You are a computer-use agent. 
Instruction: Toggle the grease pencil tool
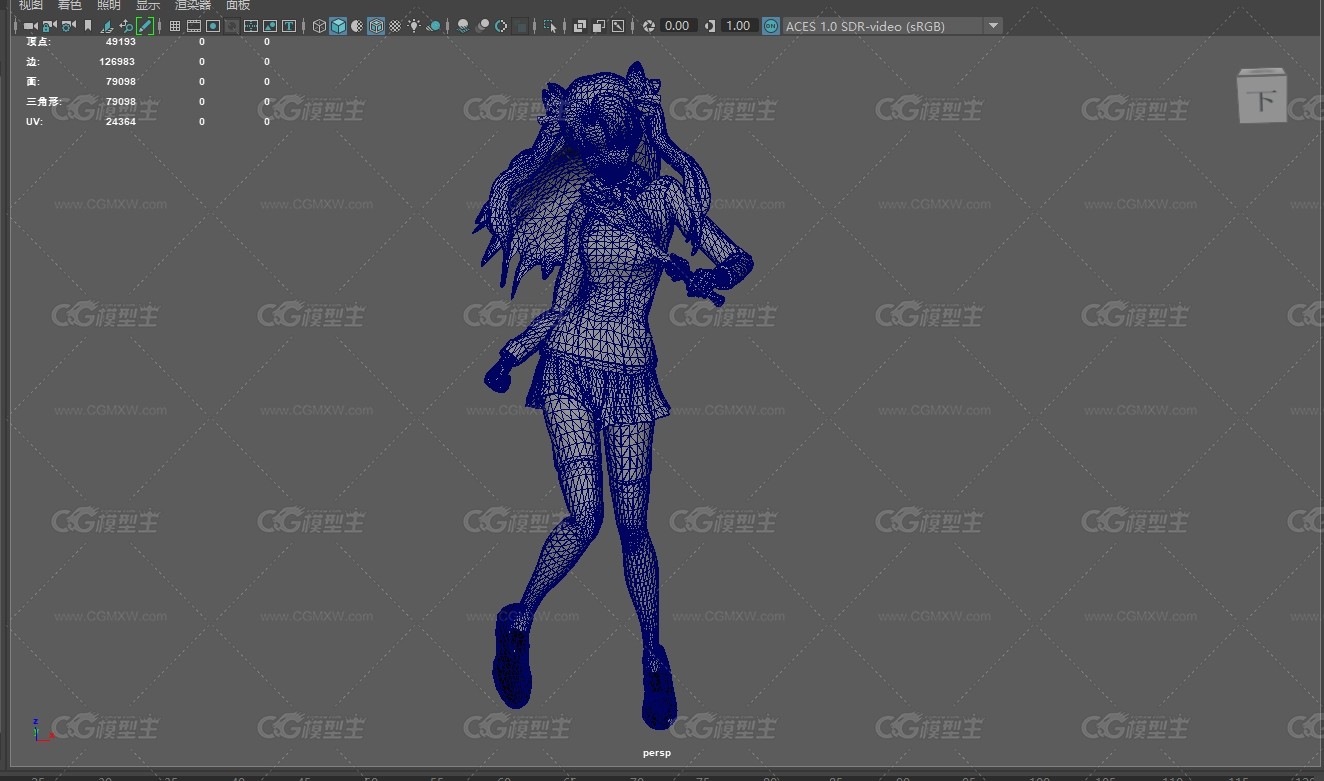pos(145,26)
